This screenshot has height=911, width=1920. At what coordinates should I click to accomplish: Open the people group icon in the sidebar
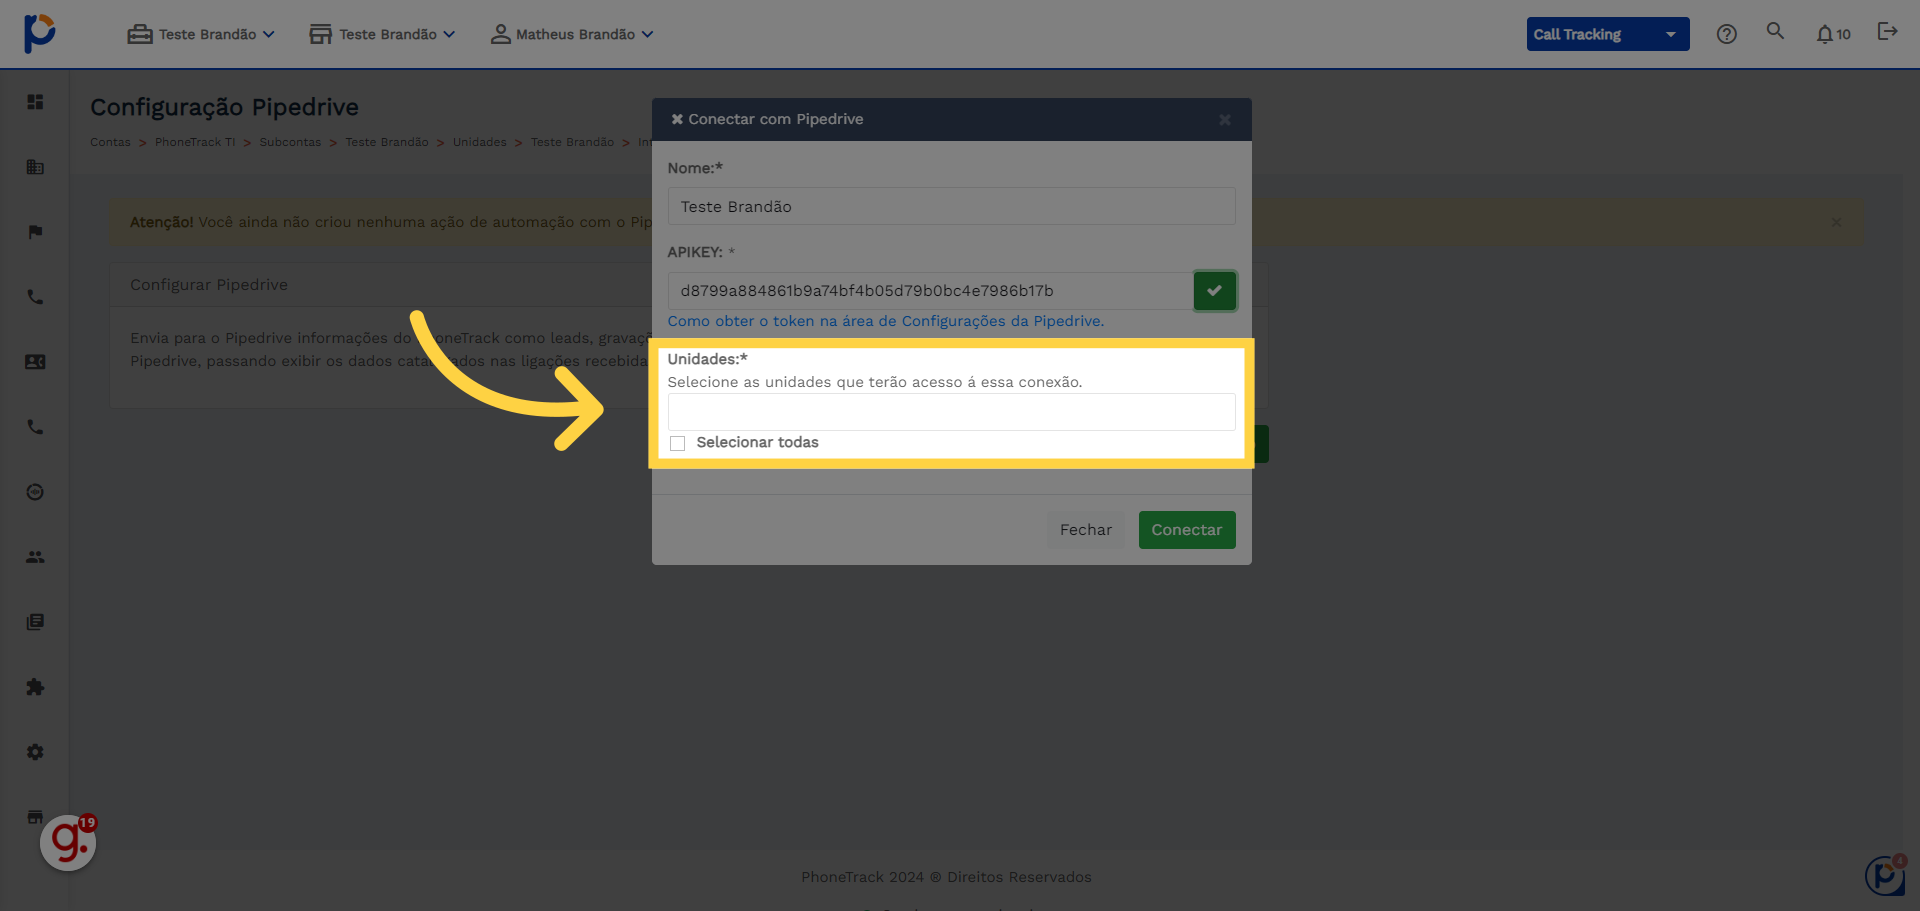click(x=35, y=557)
